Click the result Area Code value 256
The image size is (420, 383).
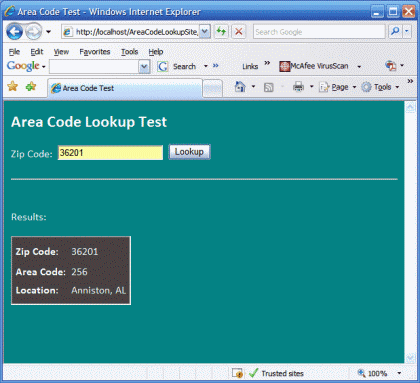pyautogui.click(x=79, y=272)
